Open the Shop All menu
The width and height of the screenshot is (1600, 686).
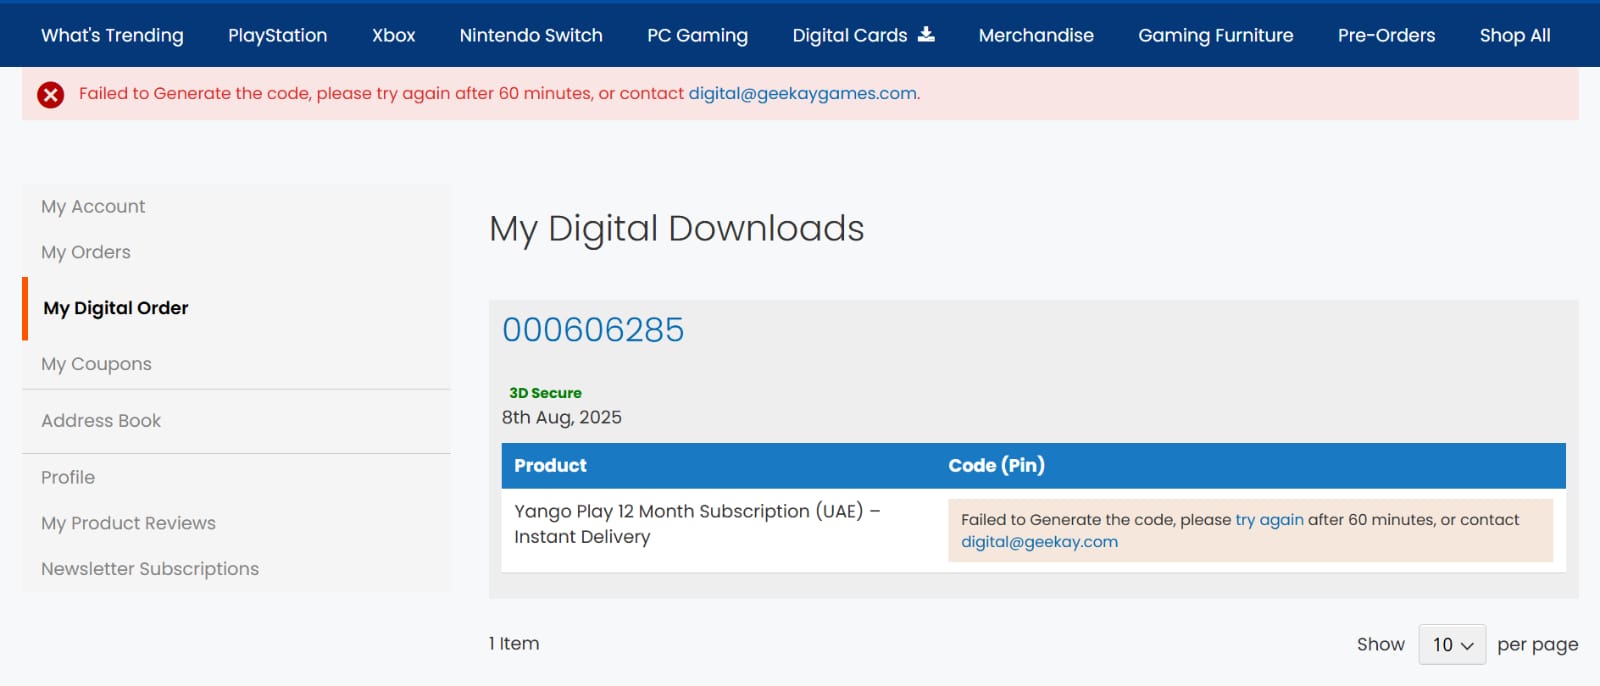[x=1515, y=35]
